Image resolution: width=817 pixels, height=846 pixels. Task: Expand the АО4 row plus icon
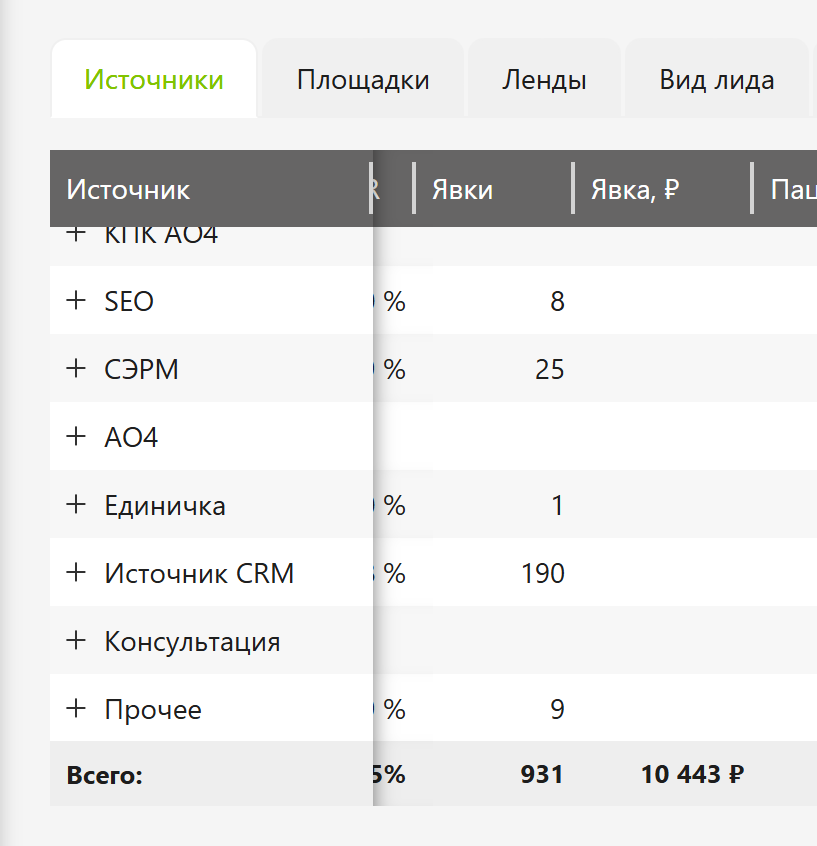click(x=76, y=436)
